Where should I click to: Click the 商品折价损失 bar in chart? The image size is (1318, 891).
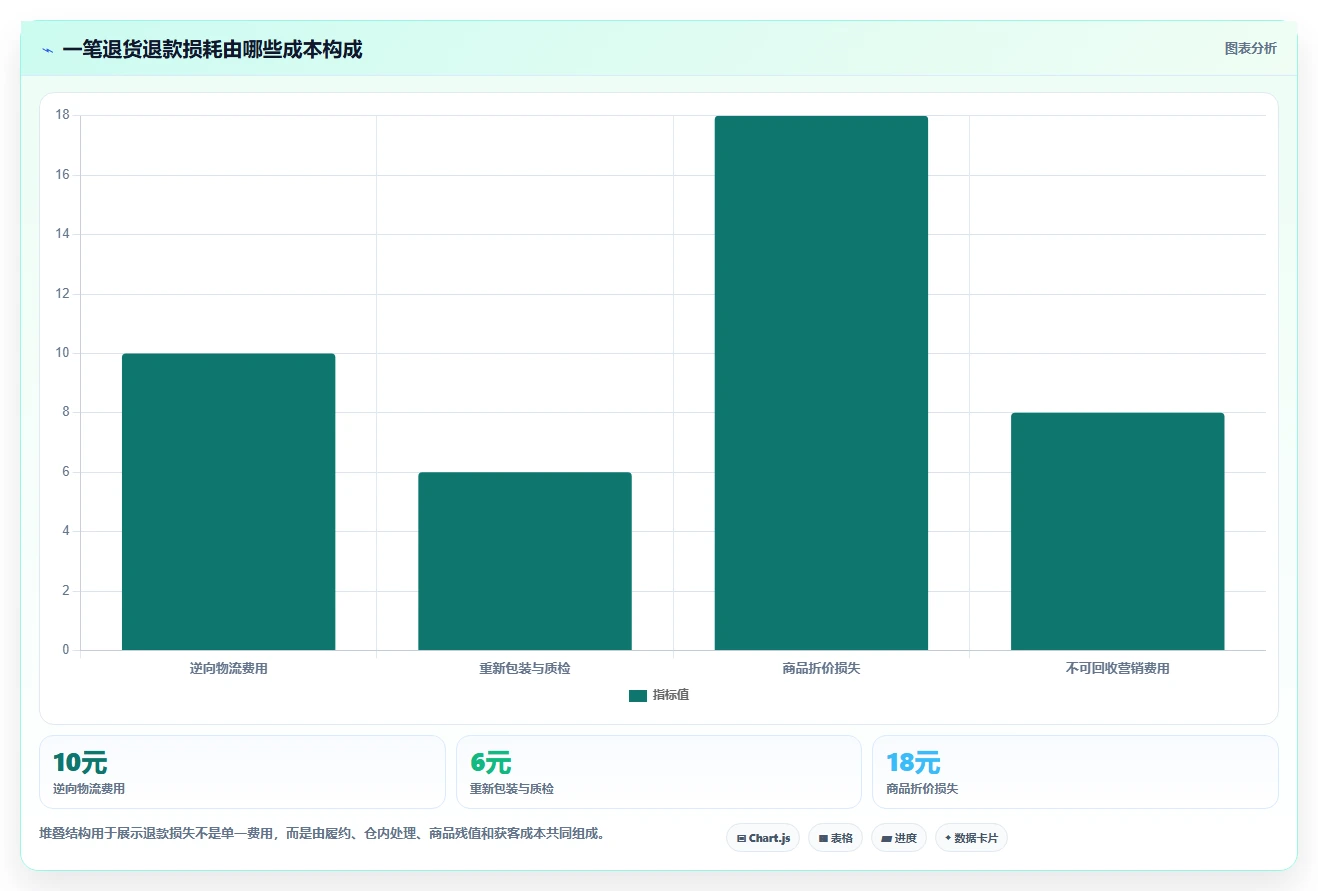click(x=821, y=383)
